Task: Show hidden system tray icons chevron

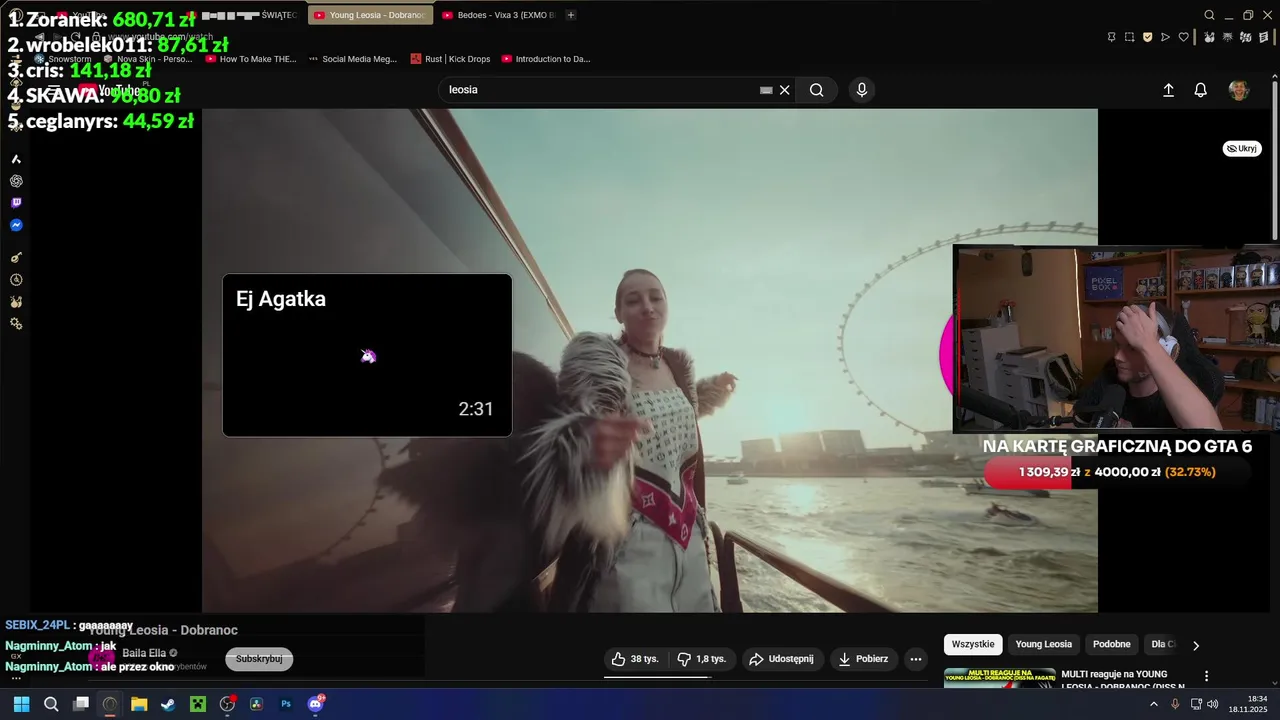Action: click(x=1154, y=704)
